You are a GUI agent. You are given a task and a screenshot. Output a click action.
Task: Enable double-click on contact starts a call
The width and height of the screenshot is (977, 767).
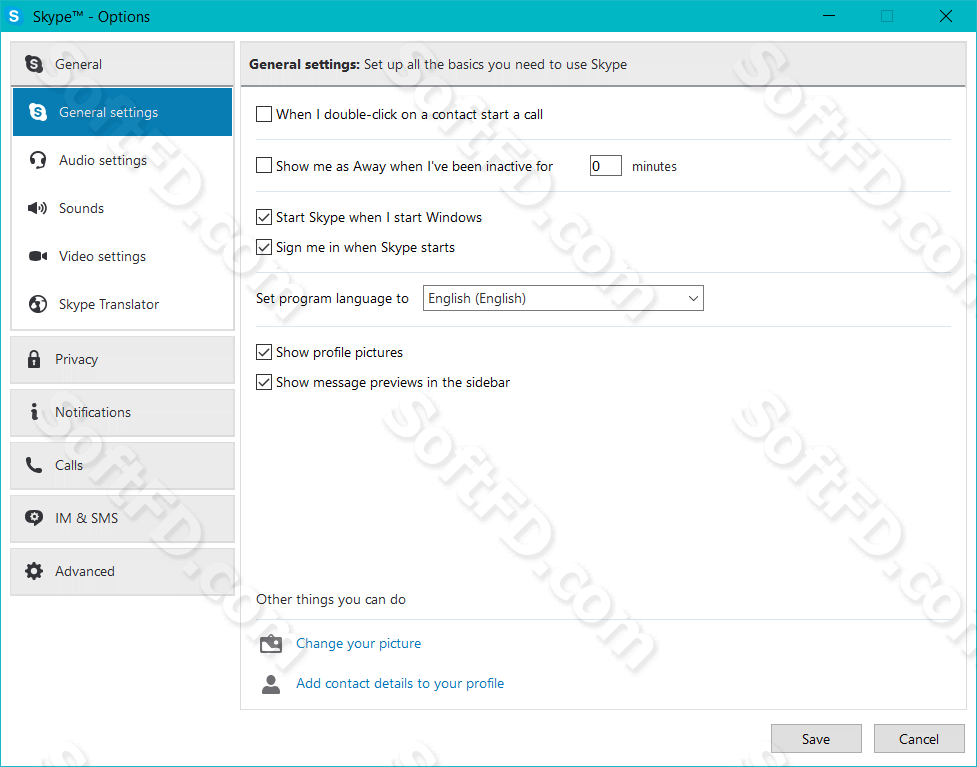(264, 114)
